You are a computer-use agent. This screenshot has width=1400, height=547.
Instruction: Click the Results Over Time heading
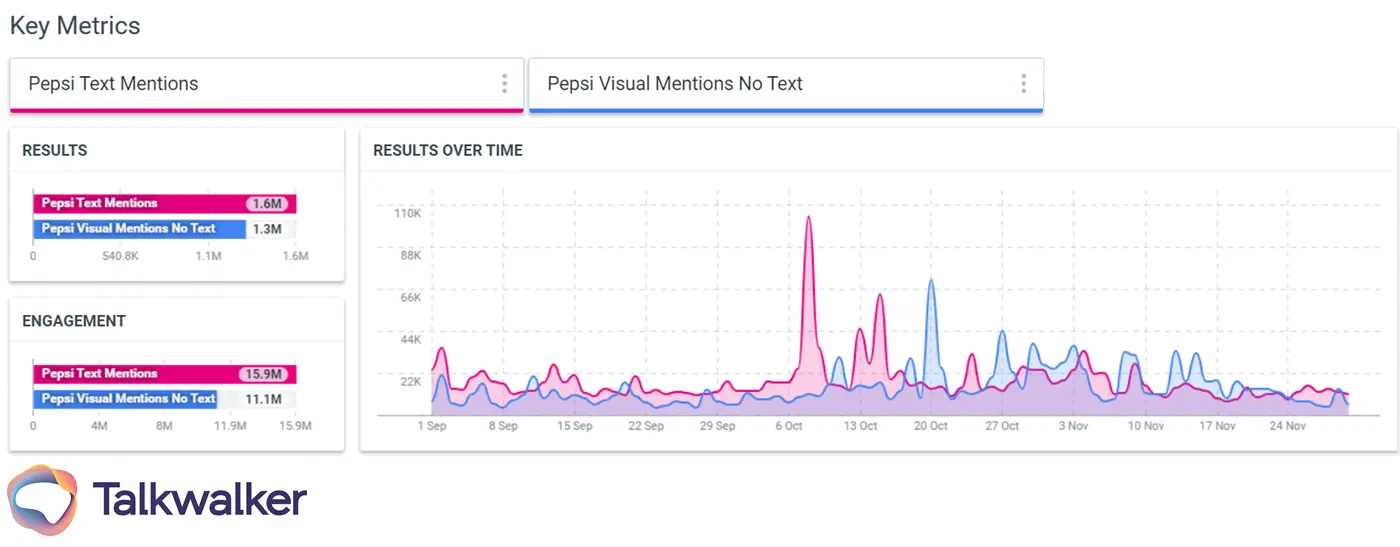coord(448,151)
